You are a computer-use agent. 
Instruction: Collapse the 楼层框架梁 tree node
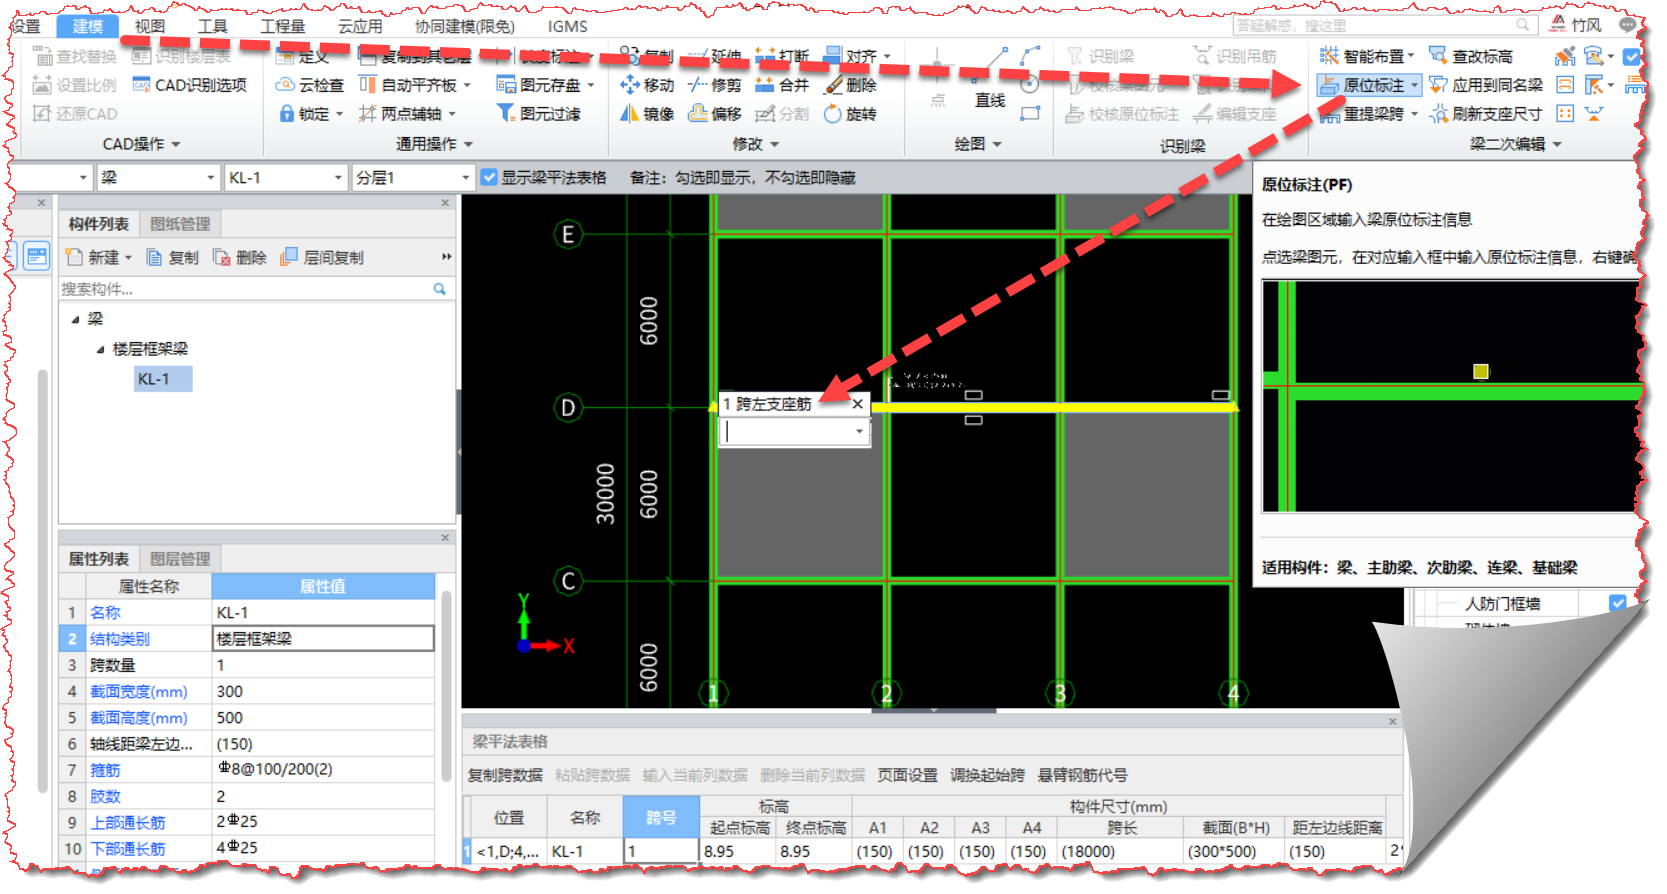tap(100, 349)
